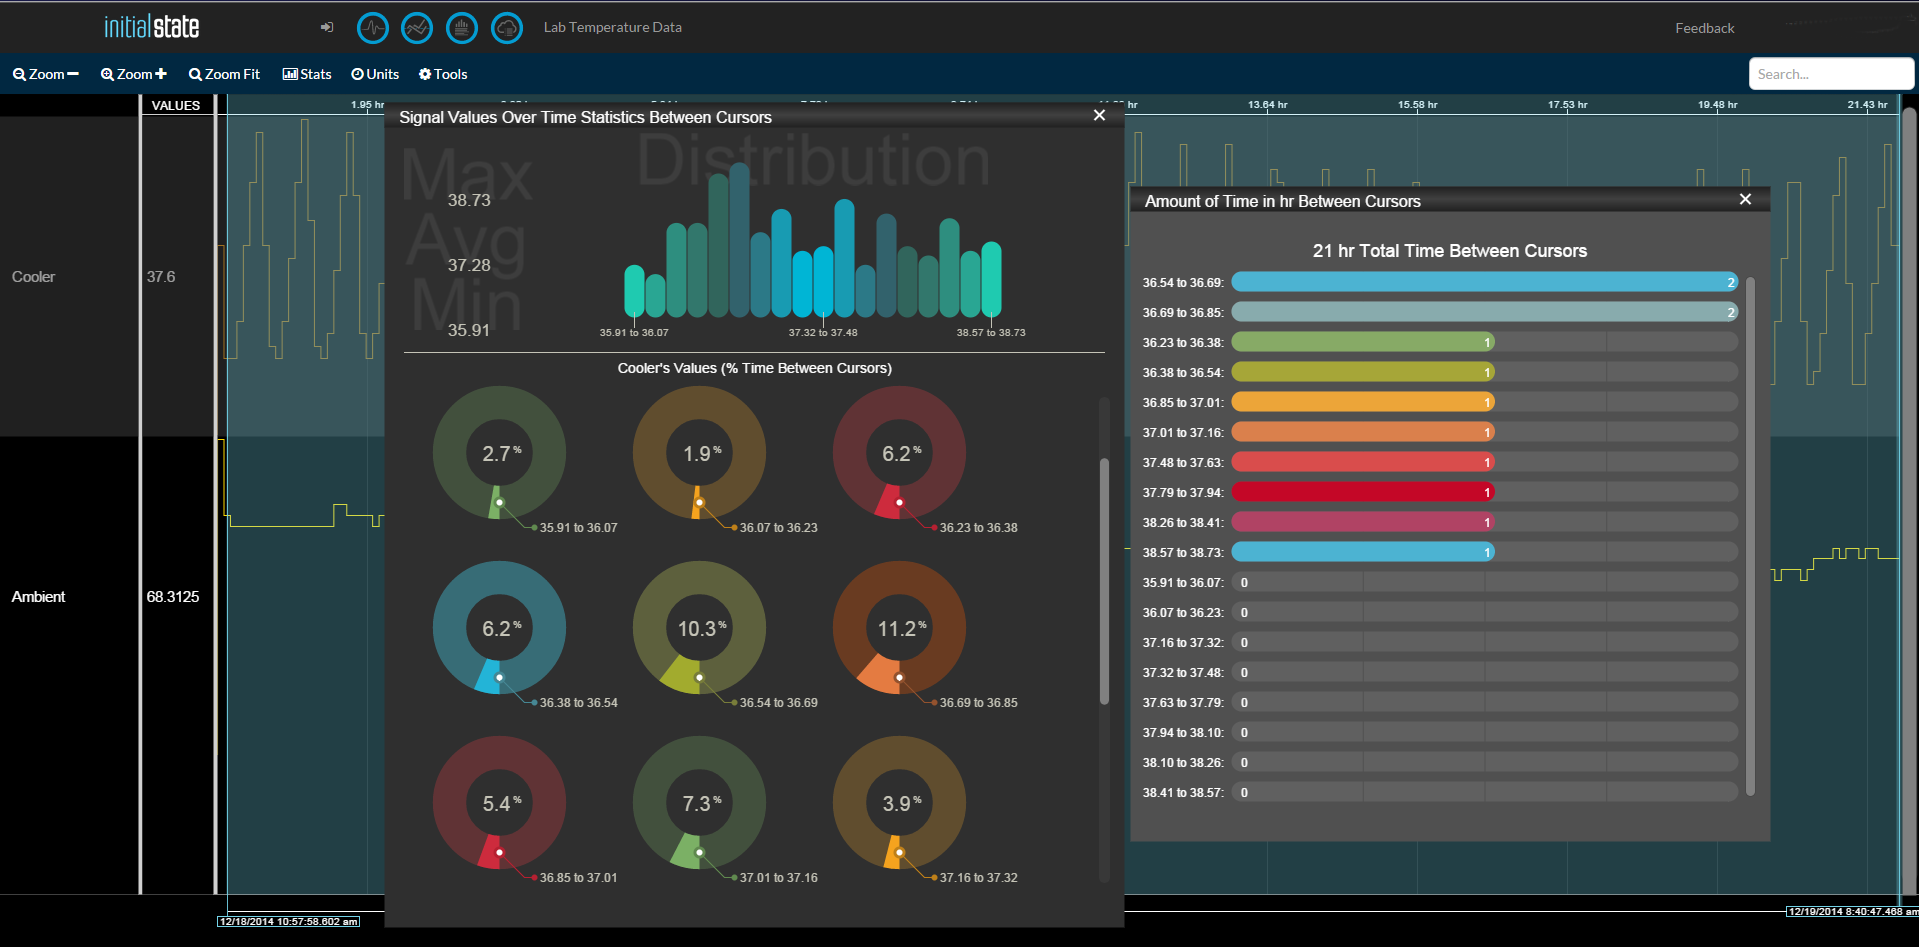Click the 6.2% donut for 36.23 to 36.38

tap(899, 453)
